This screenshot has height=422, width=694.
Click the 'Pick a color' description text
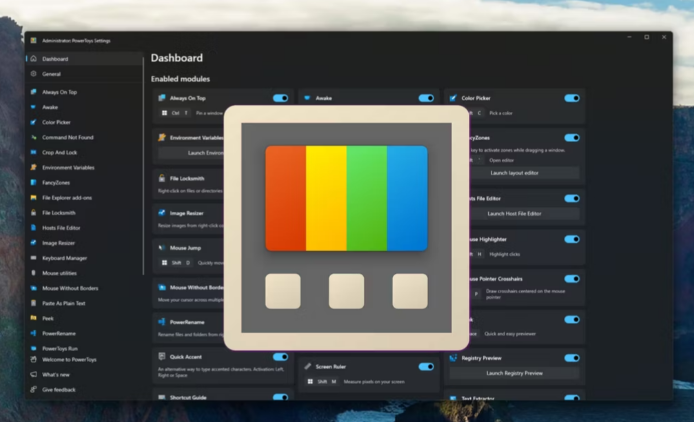coord(501,113)
